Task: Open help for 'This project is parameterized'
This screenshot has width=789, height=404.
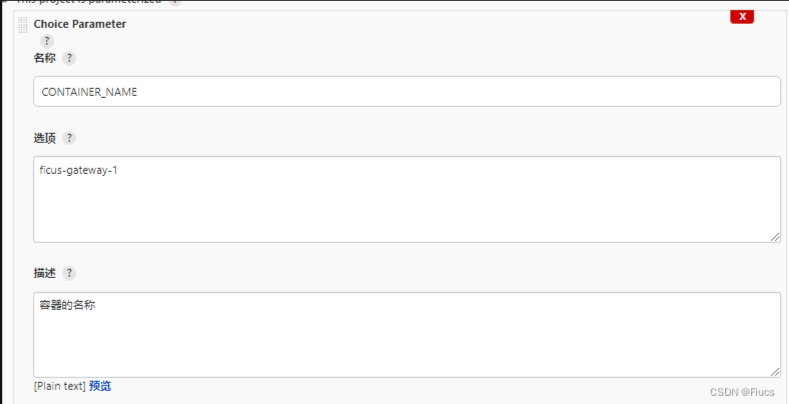Action: click(x=176, y=2)
